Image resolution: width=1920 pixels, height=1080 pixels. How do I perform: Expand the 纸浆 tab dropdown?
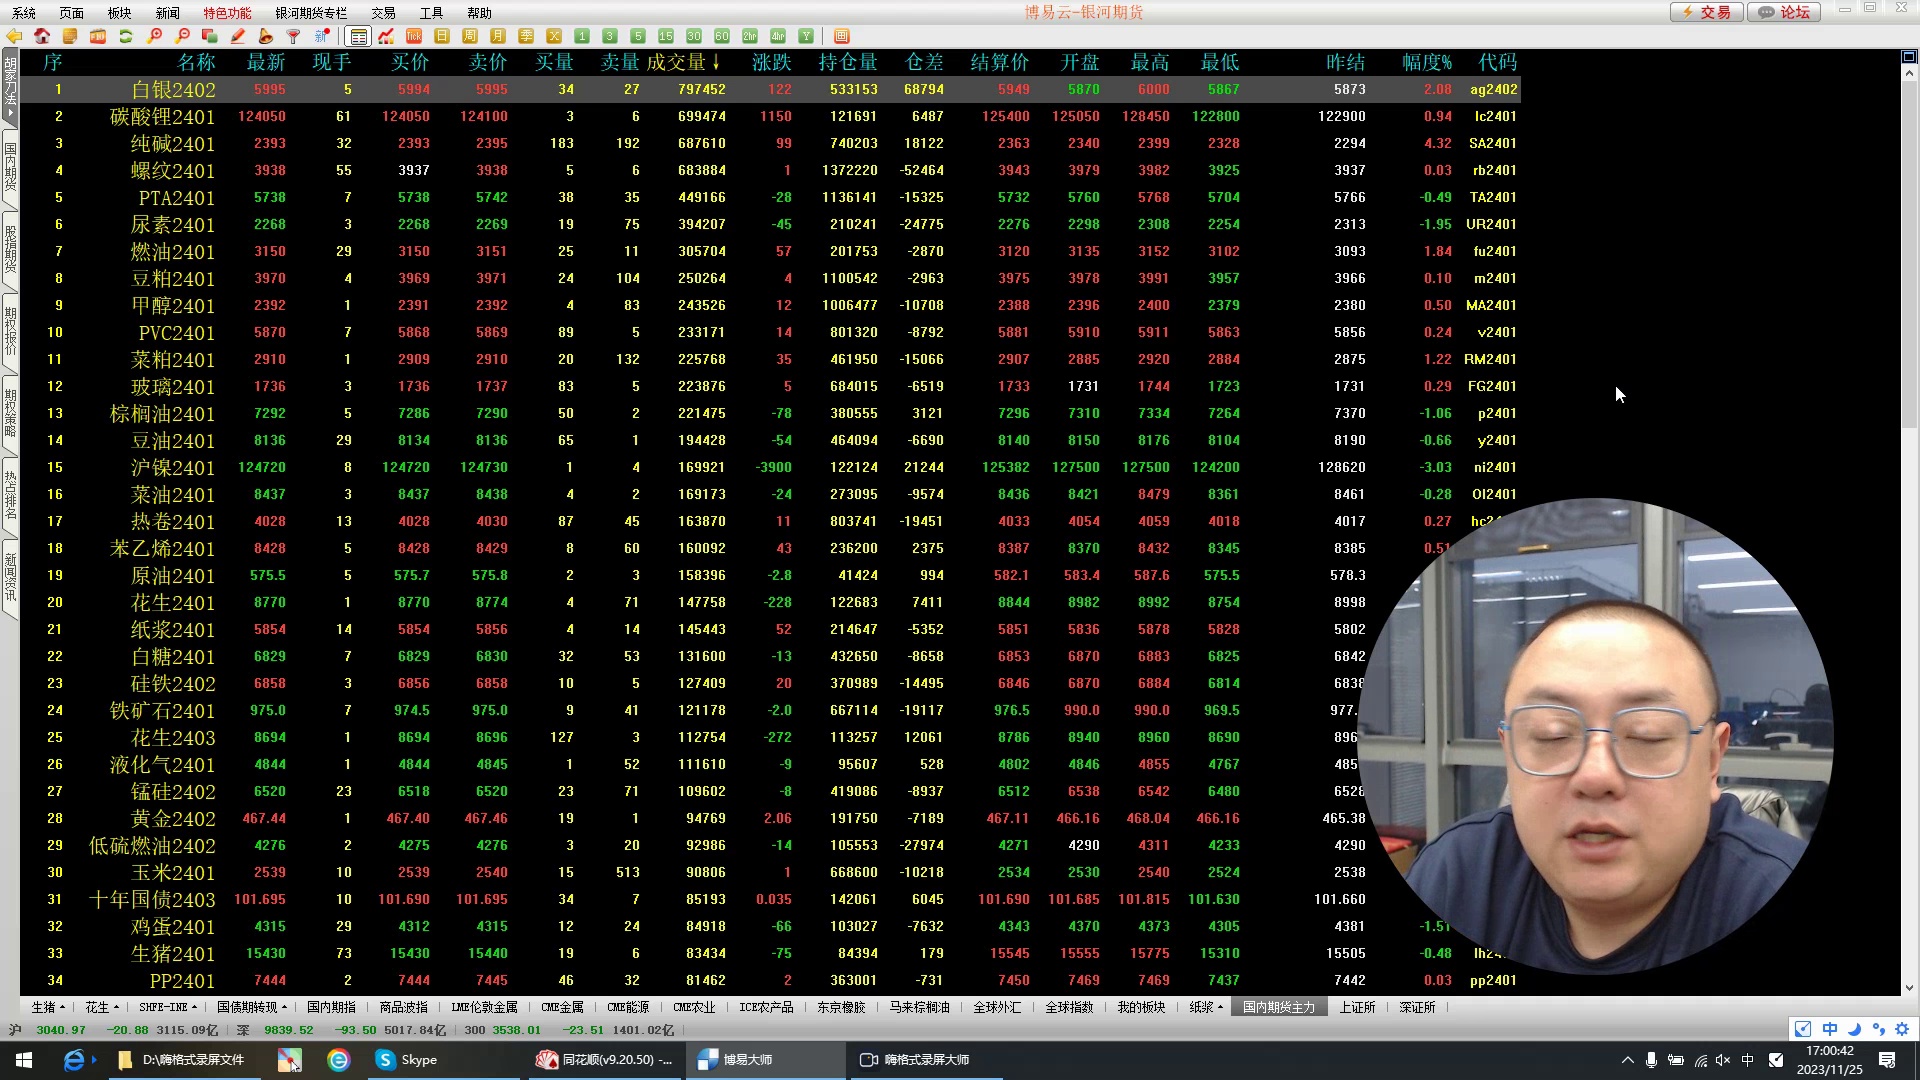(1220, 1007)
